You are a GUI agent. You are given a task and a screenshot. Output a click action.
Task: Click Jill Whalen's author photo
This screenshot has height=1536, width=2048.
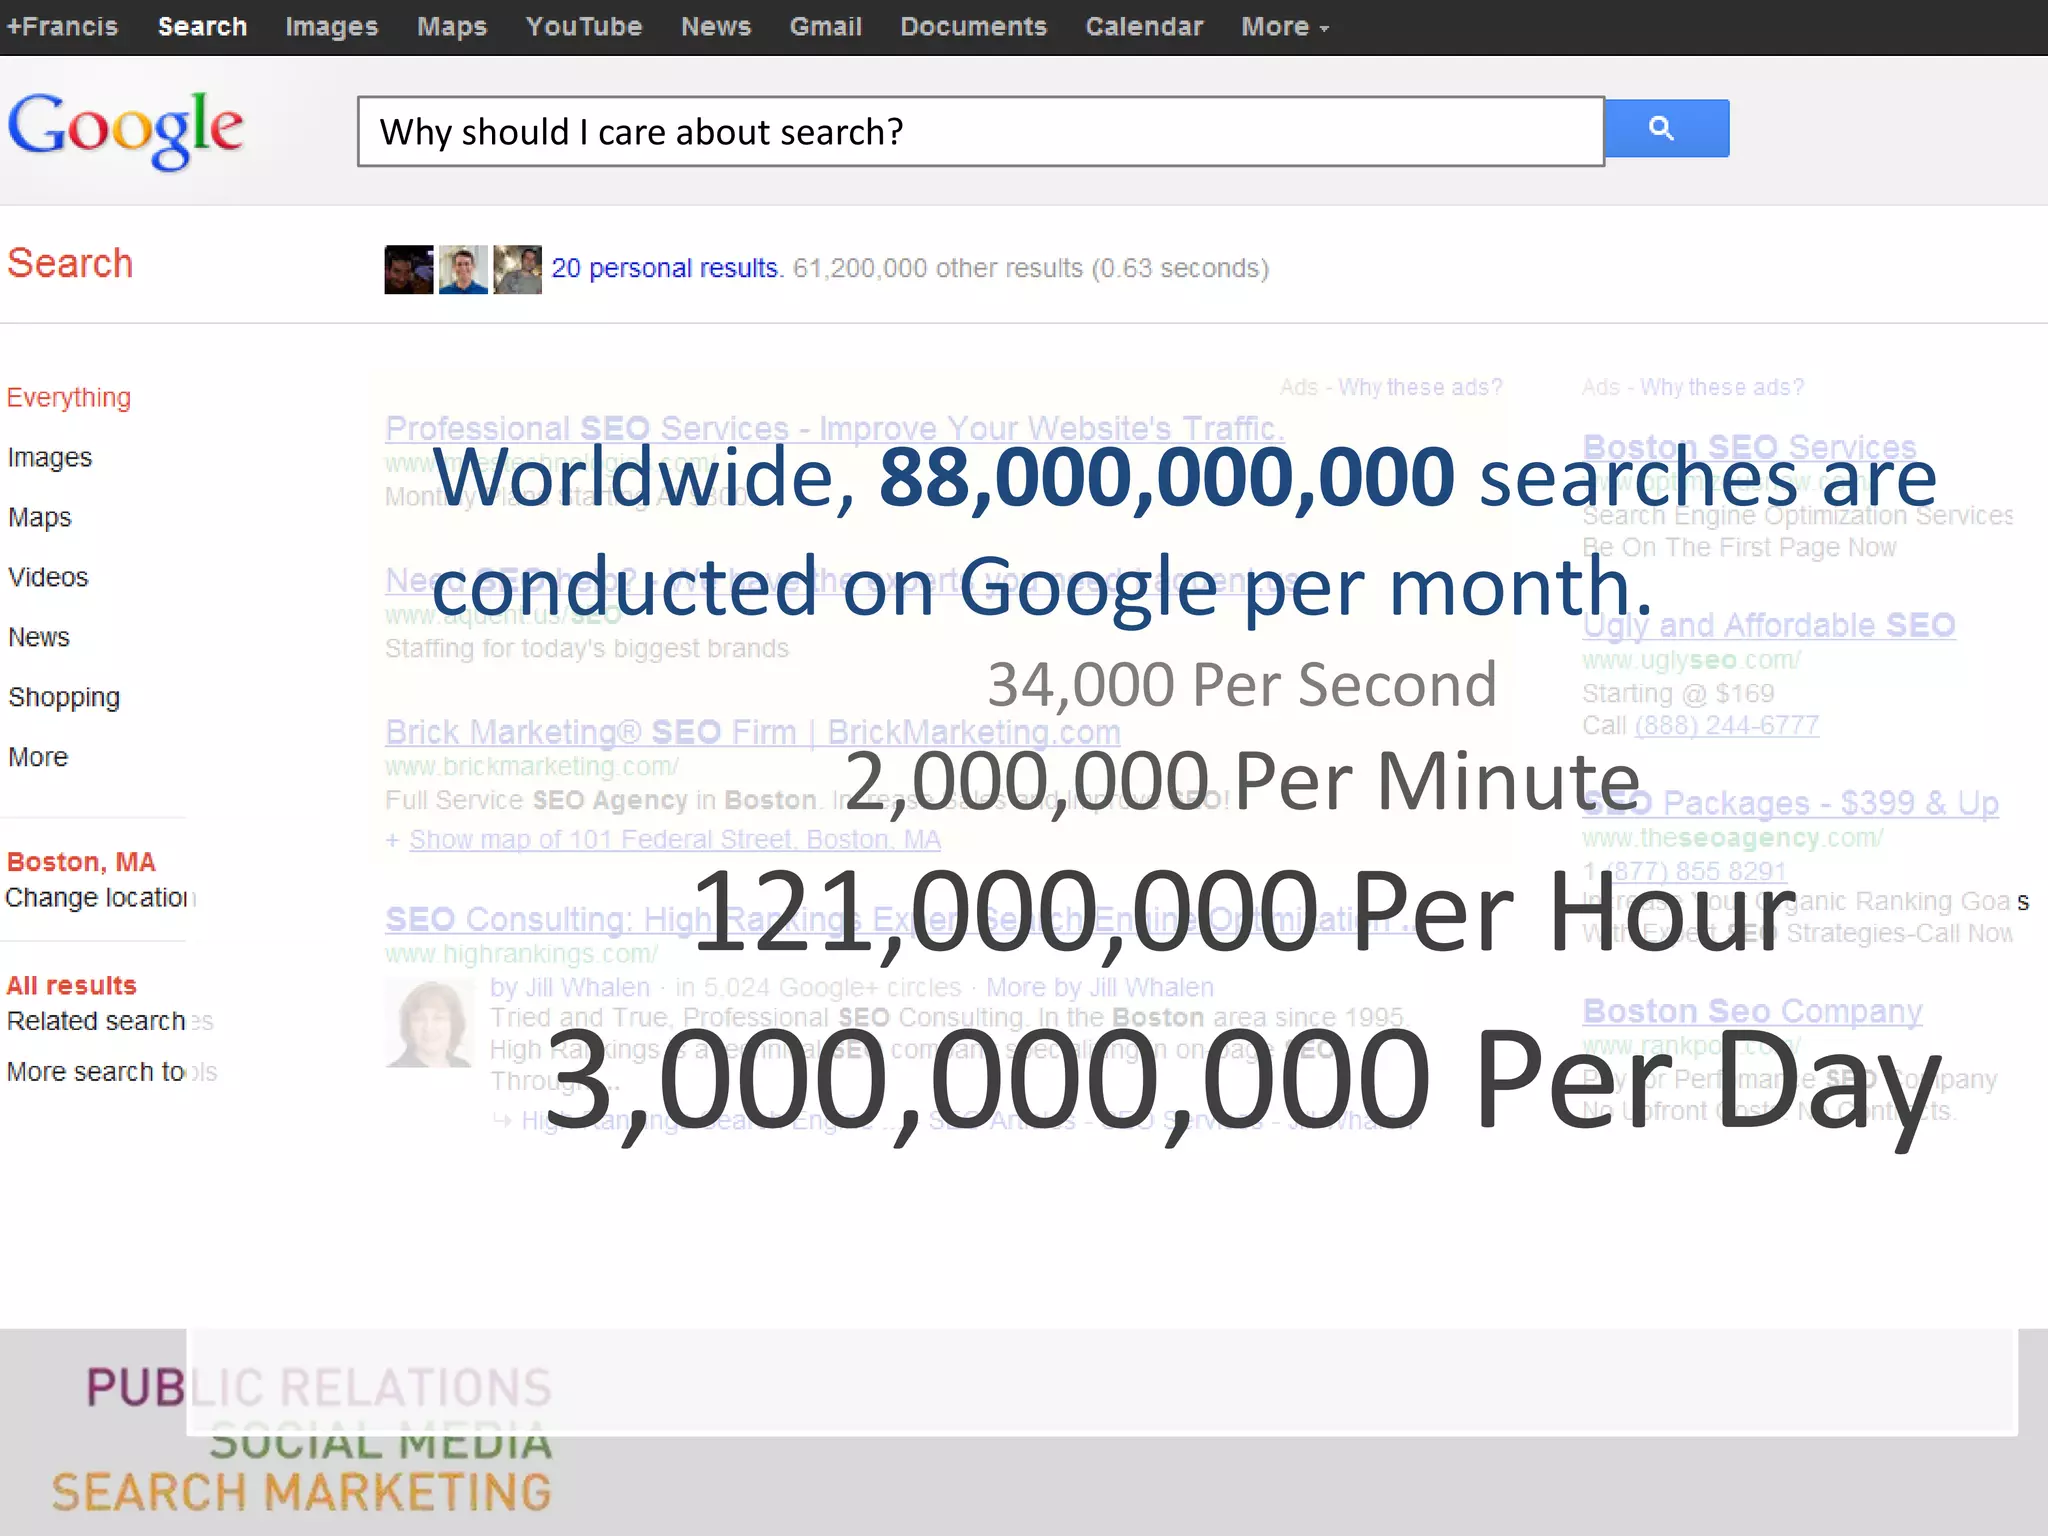coord(430,1024)
